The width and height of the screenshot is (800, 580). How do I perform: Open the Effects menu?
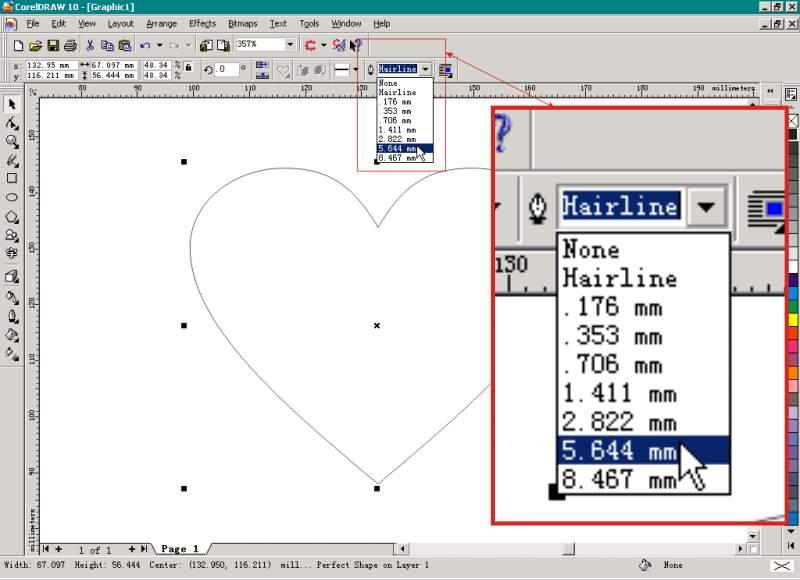202,23
